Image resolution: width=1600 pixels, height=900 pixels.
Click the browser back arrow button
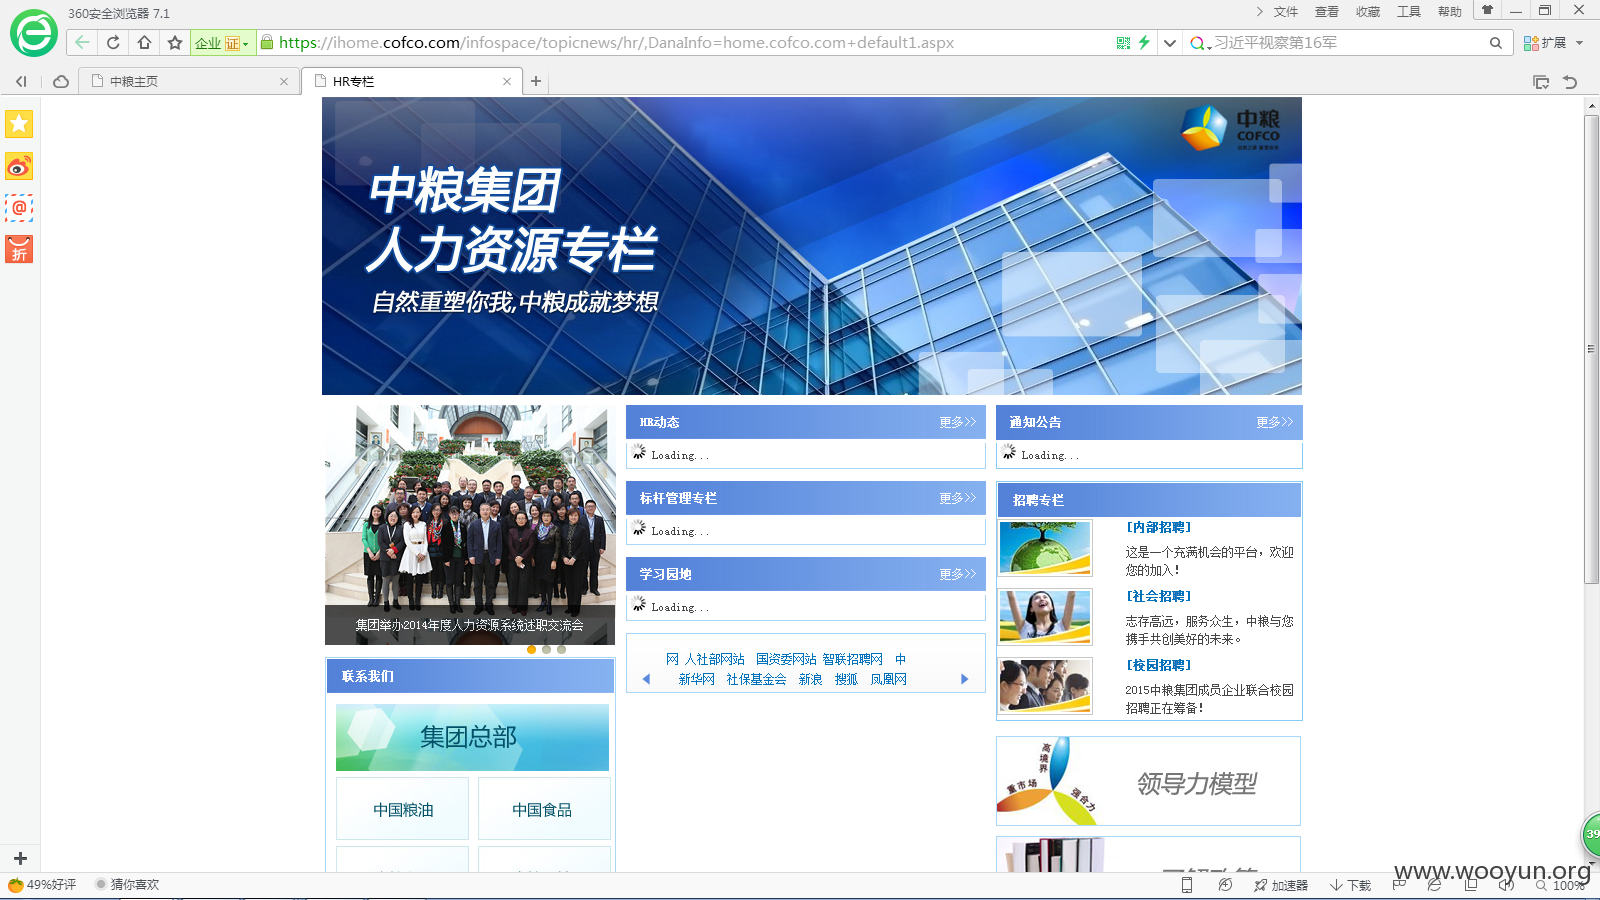click(x=82, y=42)
